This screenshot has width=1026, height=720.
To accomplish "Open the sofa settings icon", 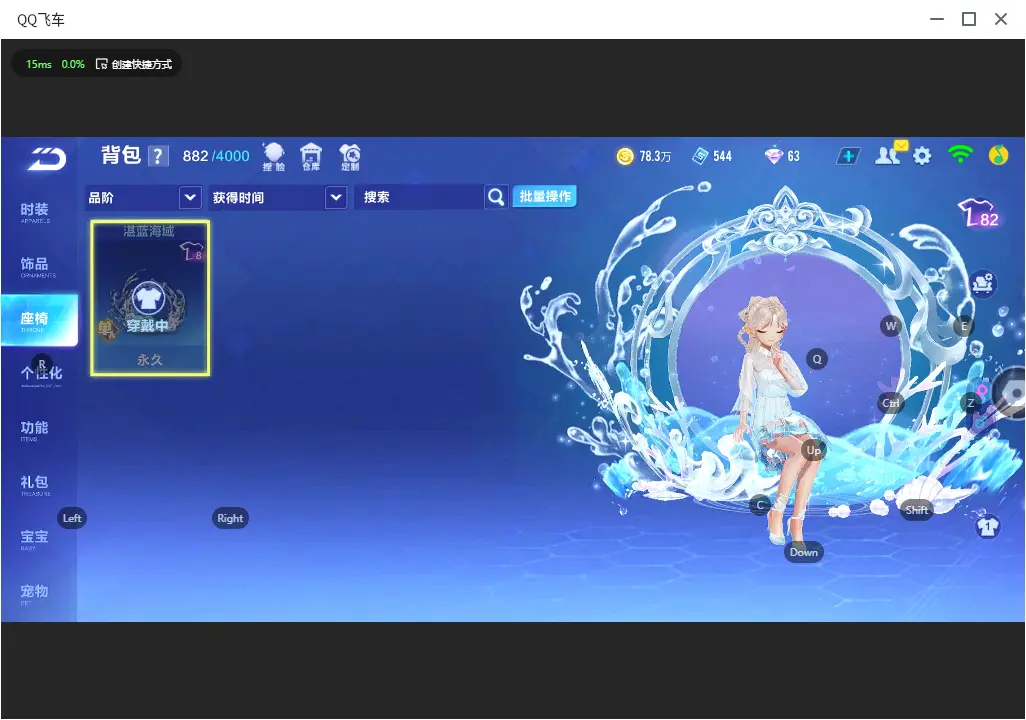I will click(982, 283).
